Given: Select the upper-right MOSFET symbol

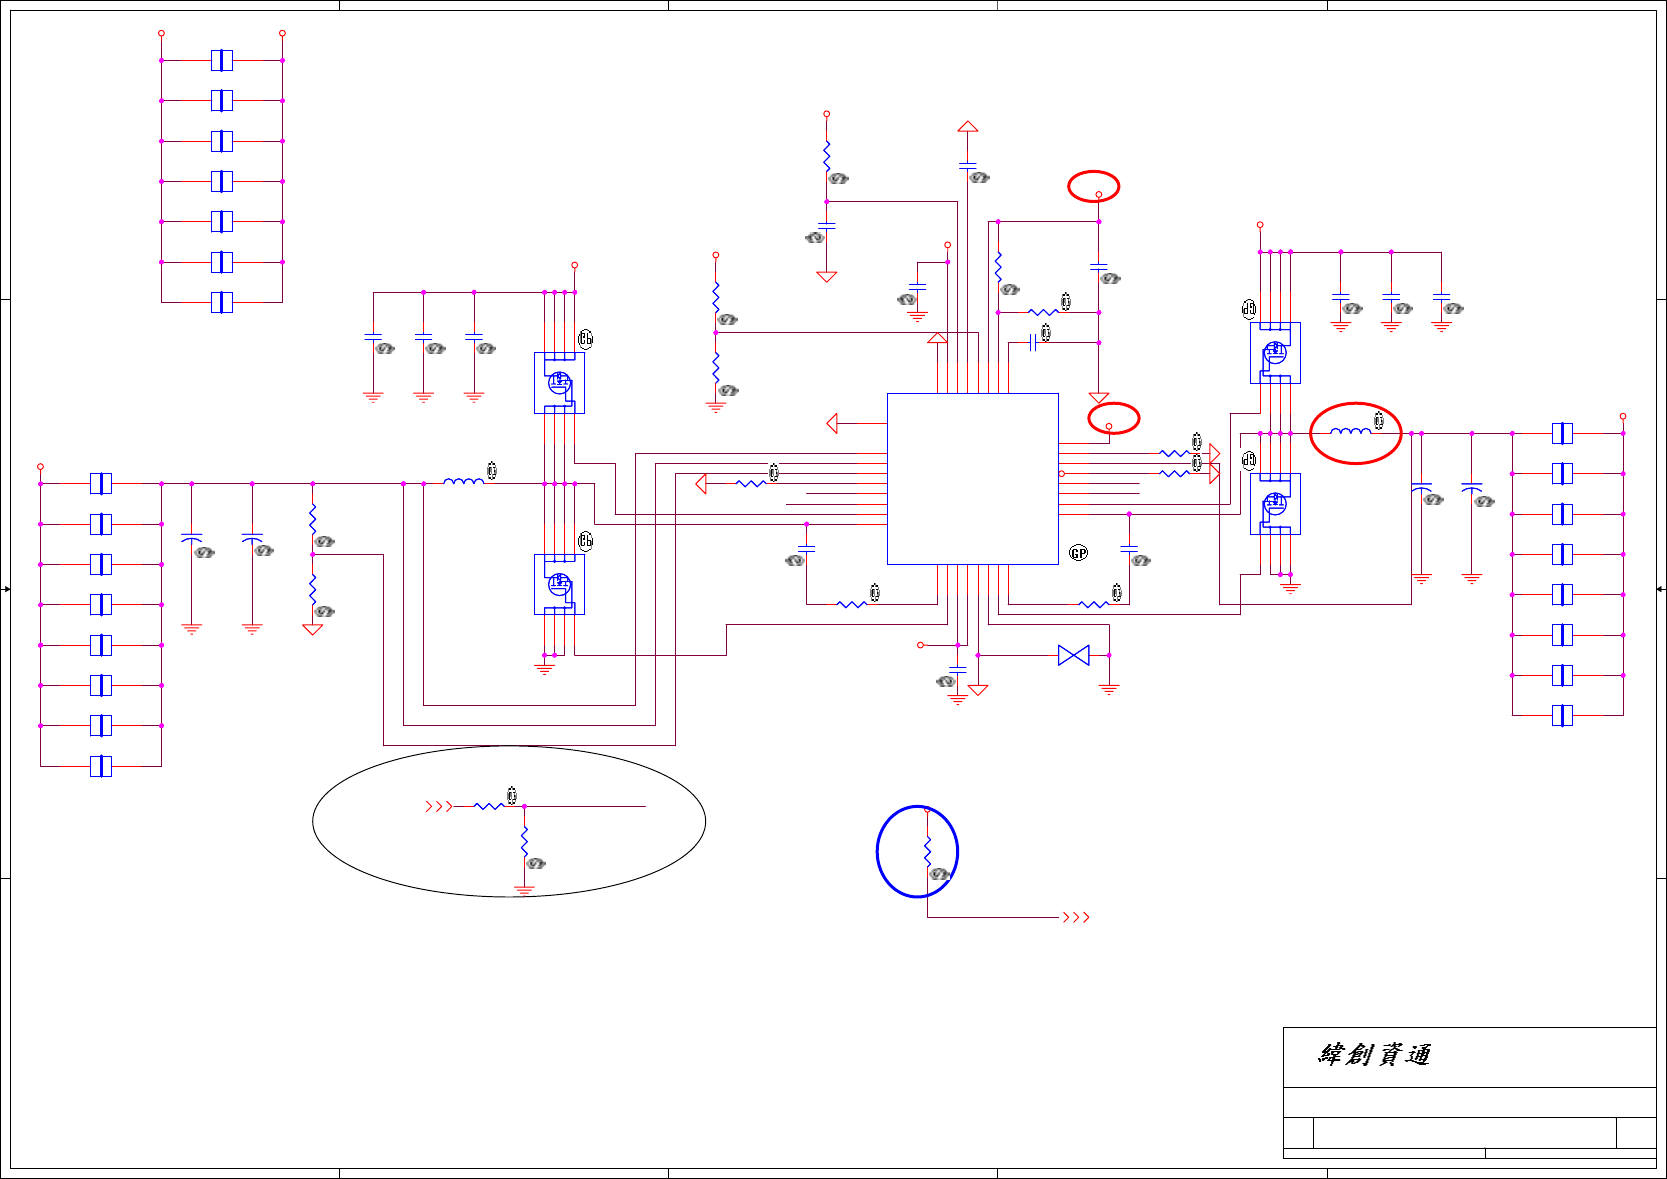Looking at the screenshot, I should click(1275, 352).
